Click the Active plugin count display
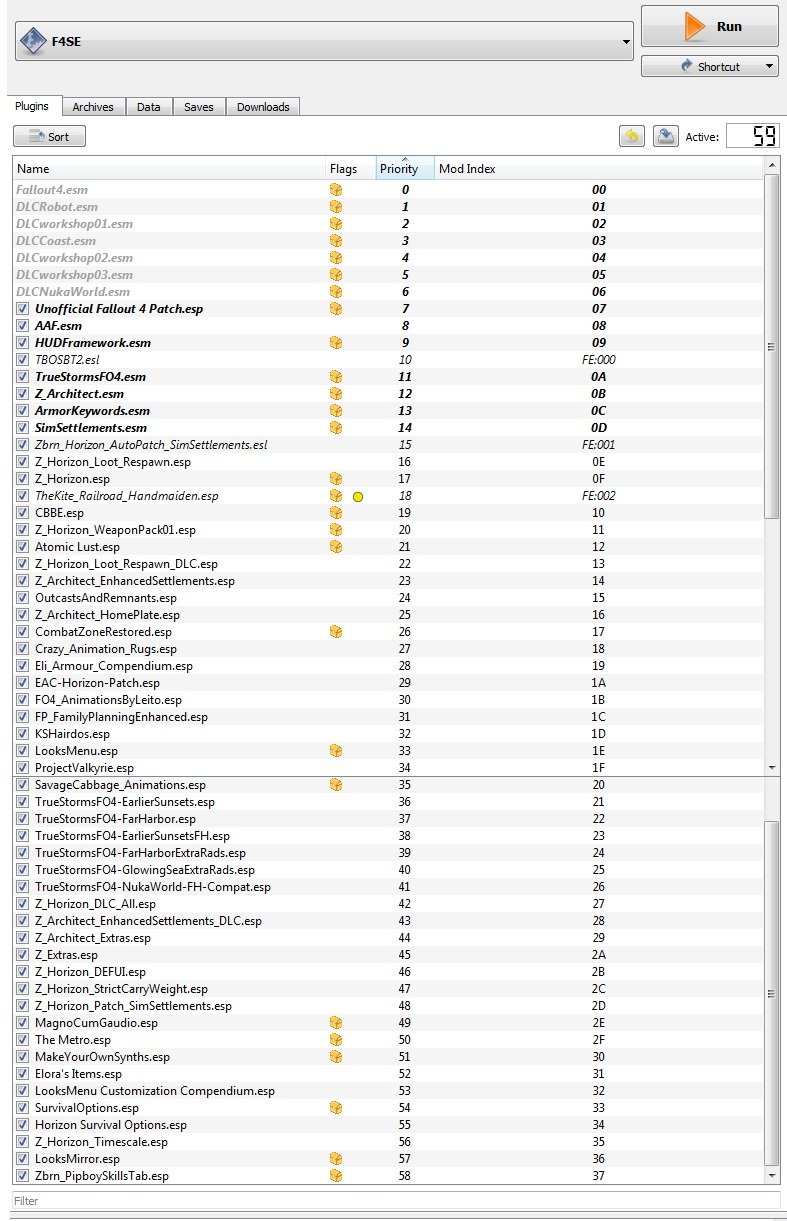Screen dimensions: 787x1221 752,136
